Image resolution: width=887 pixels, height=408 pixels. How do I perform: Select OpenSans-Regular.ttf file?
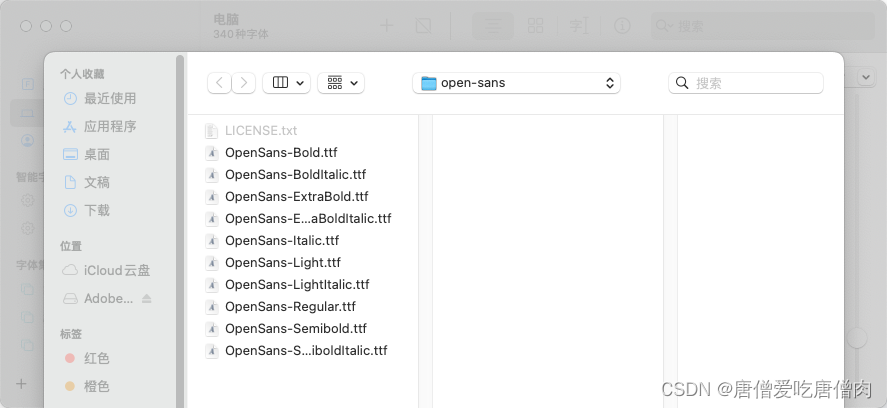click(290, 307)
